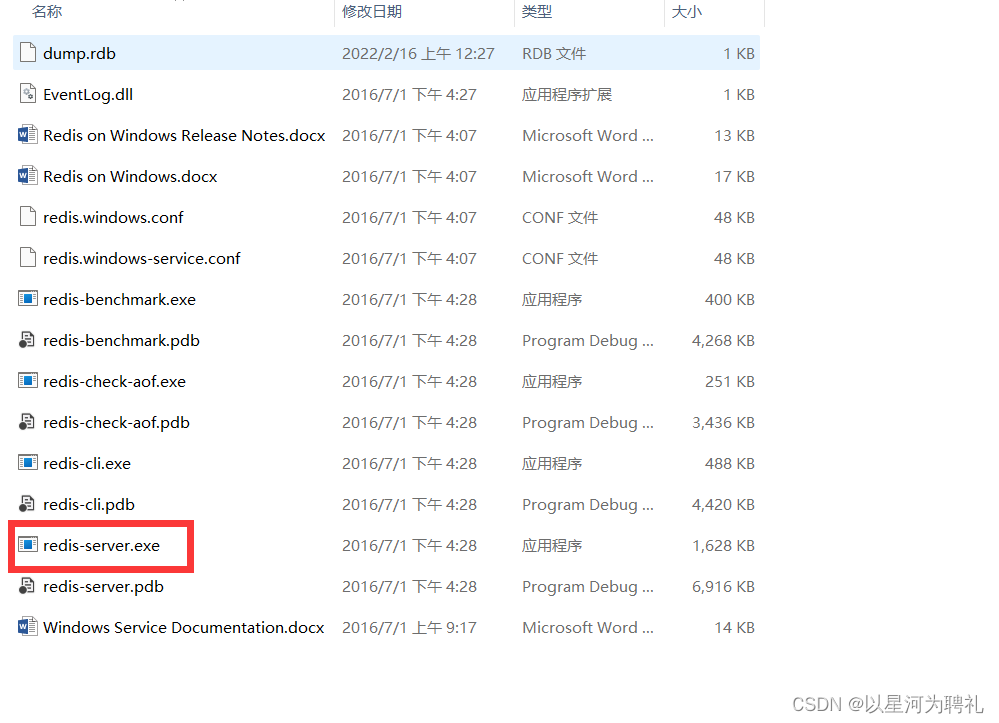The width and height of the screenshot is (999, 723).
Task: Click the redis-cli.pdb debug file icon
Action: [27, 504]
